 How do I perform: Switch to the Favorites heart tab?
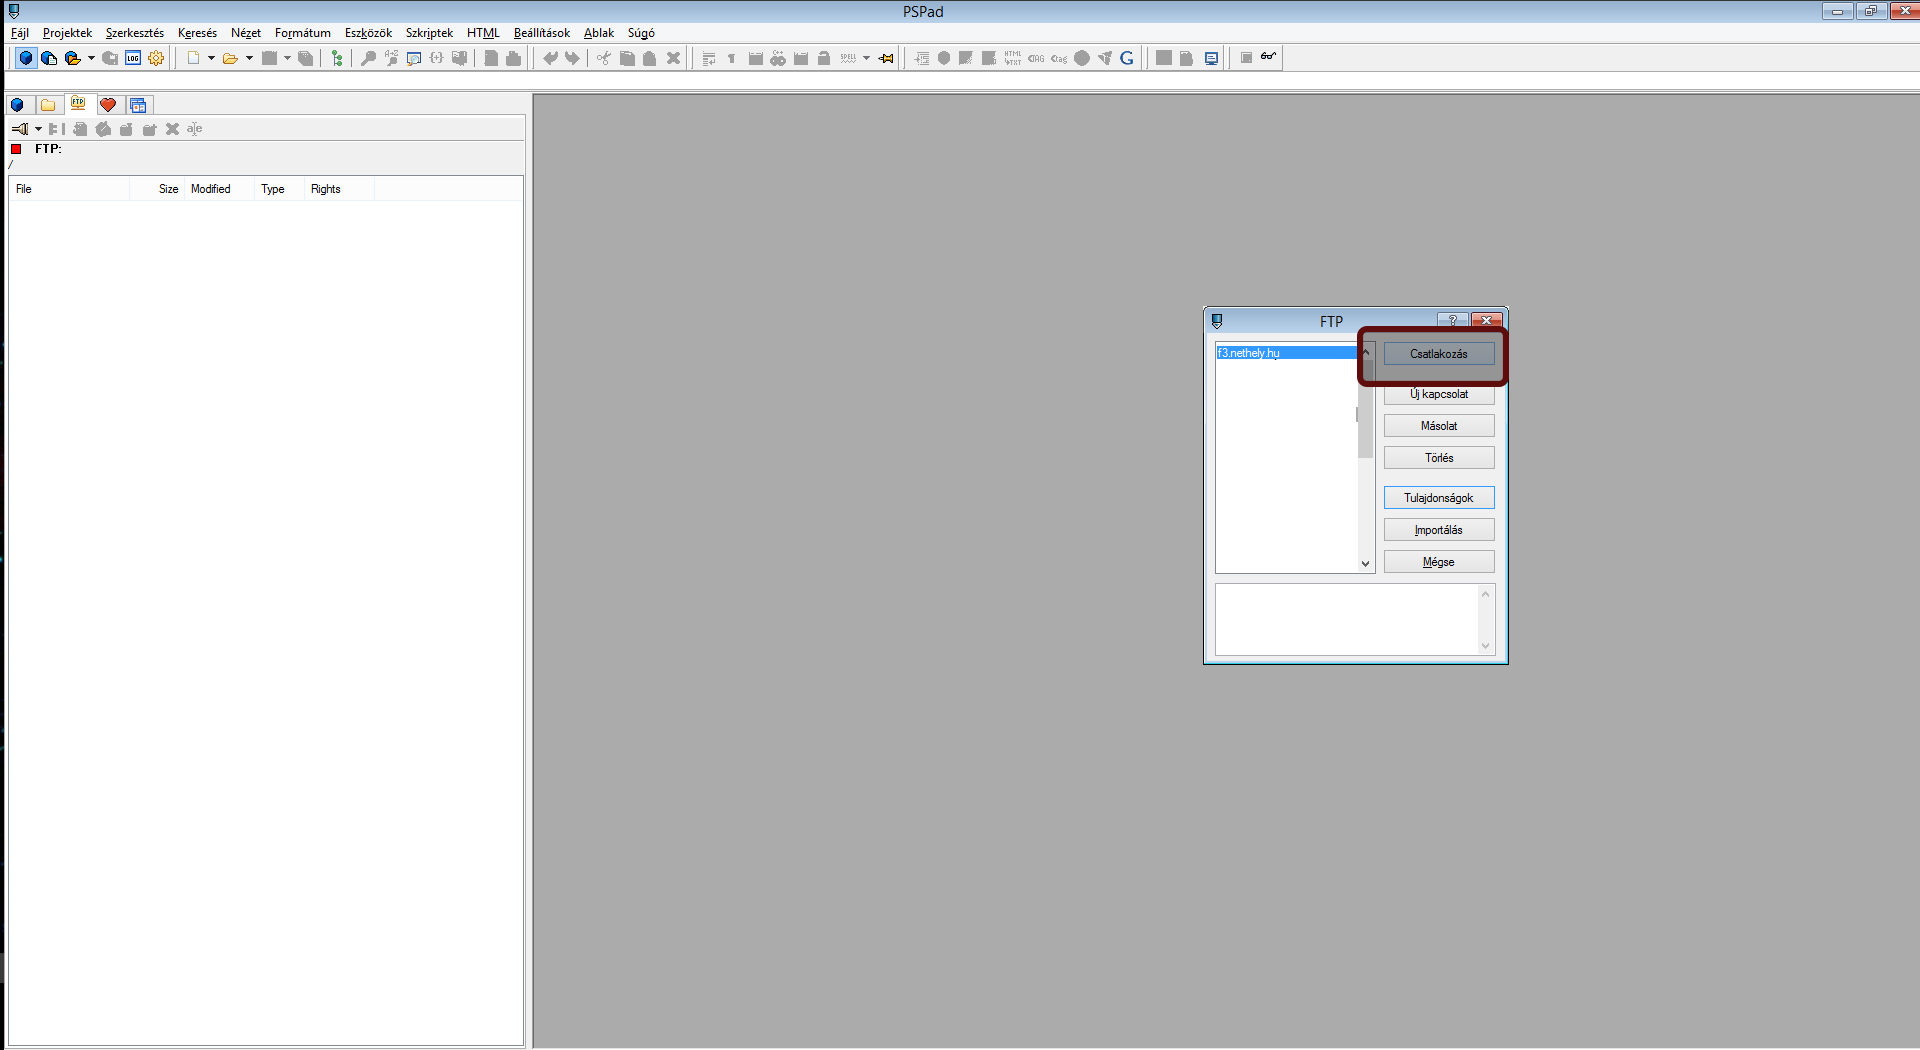(108, 105)
